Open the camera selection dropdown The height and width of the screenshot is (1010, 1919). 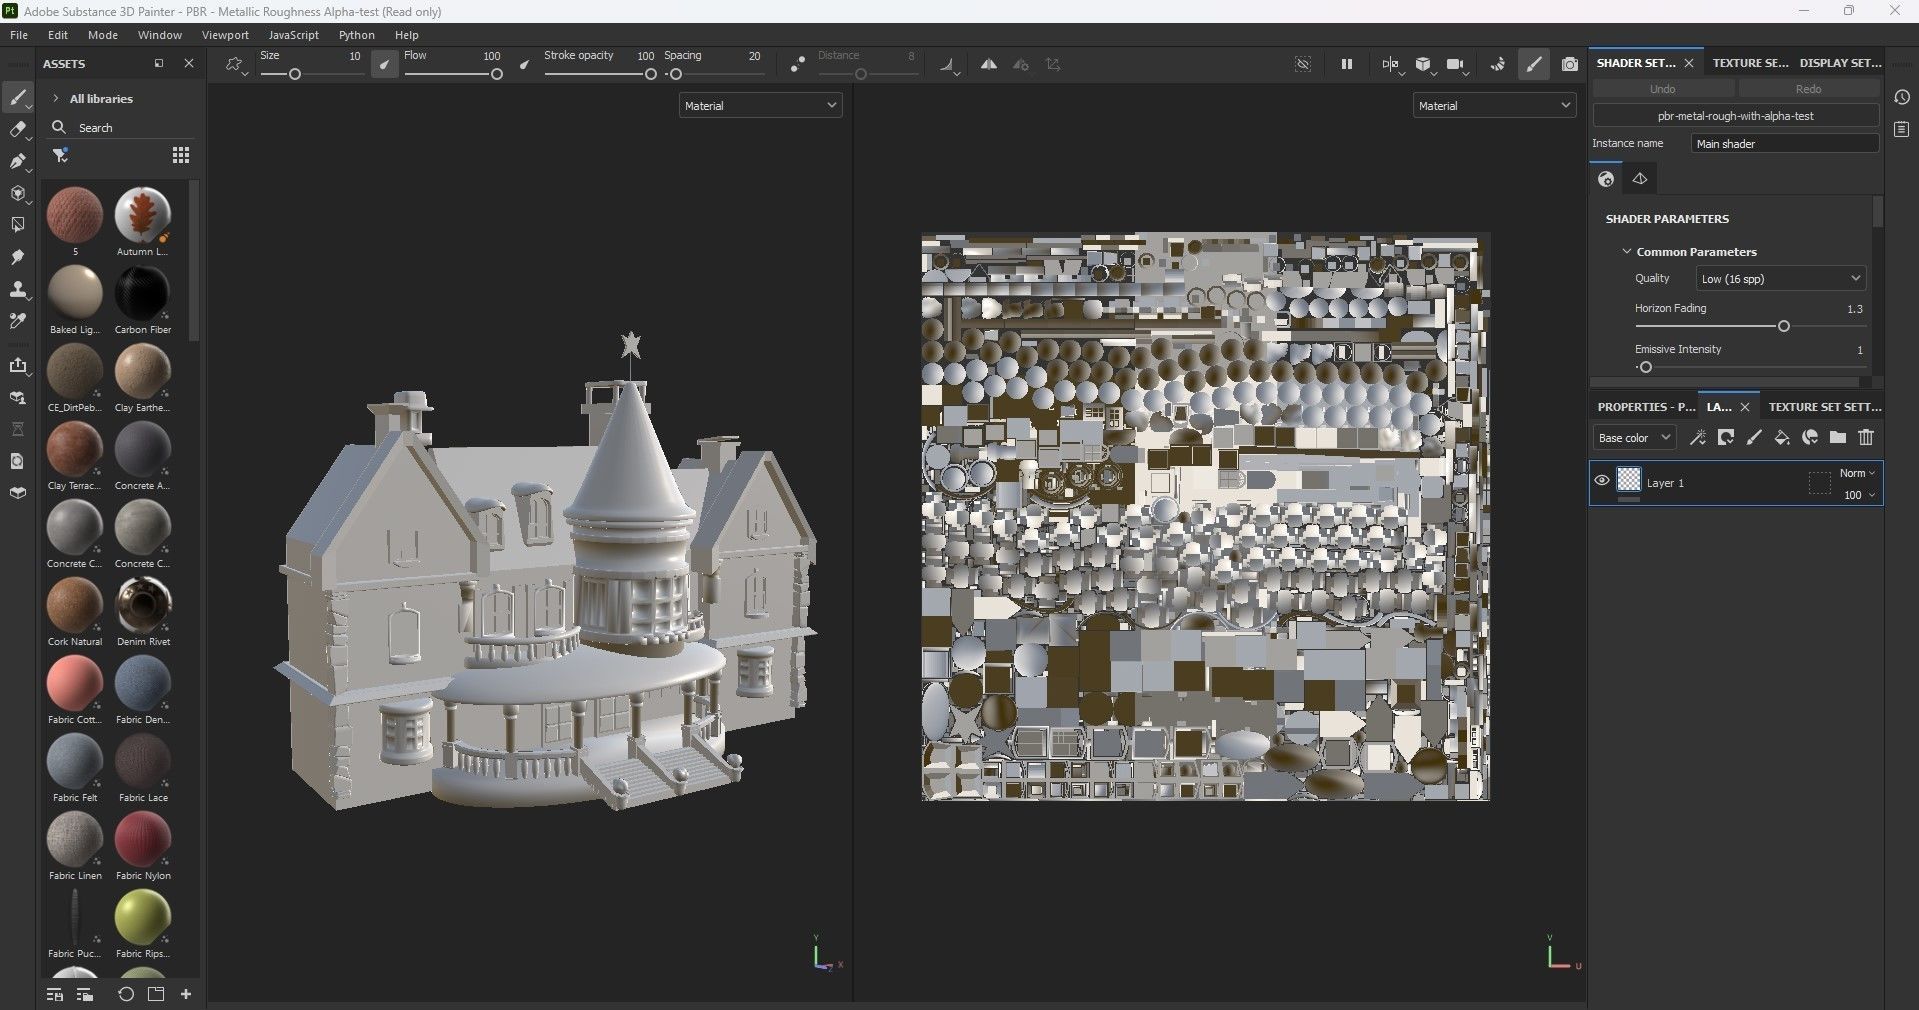(1458, 65)
